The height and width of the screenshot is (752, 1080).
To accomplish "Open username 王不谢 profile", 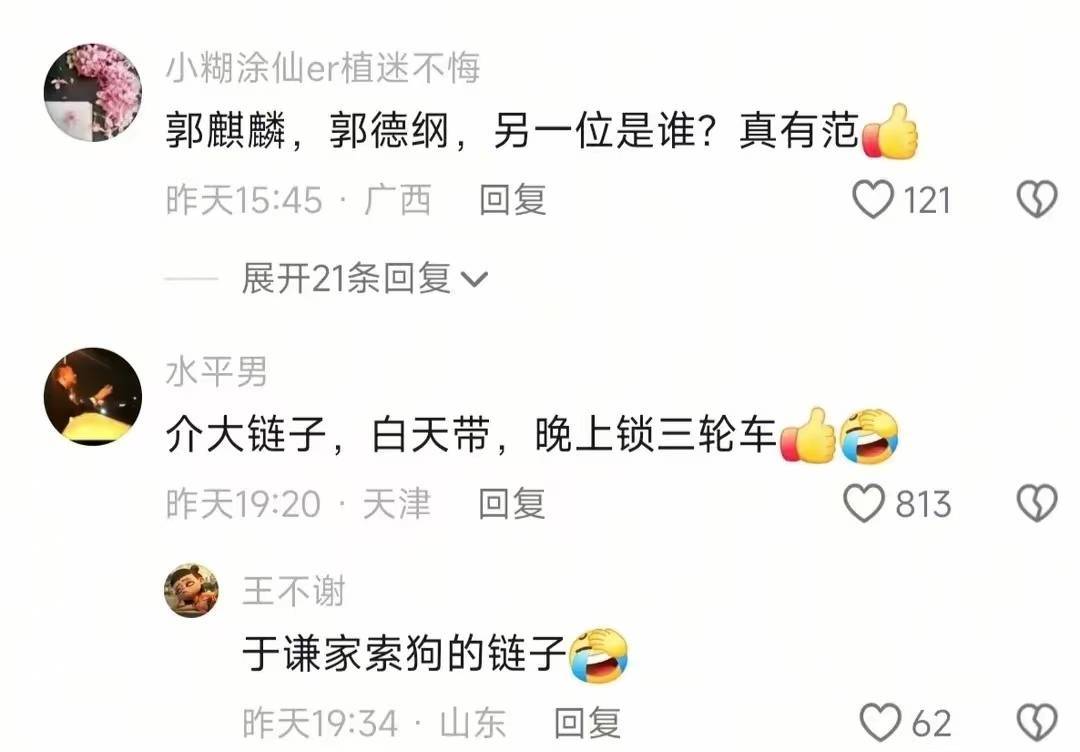I will pos(293,592).
